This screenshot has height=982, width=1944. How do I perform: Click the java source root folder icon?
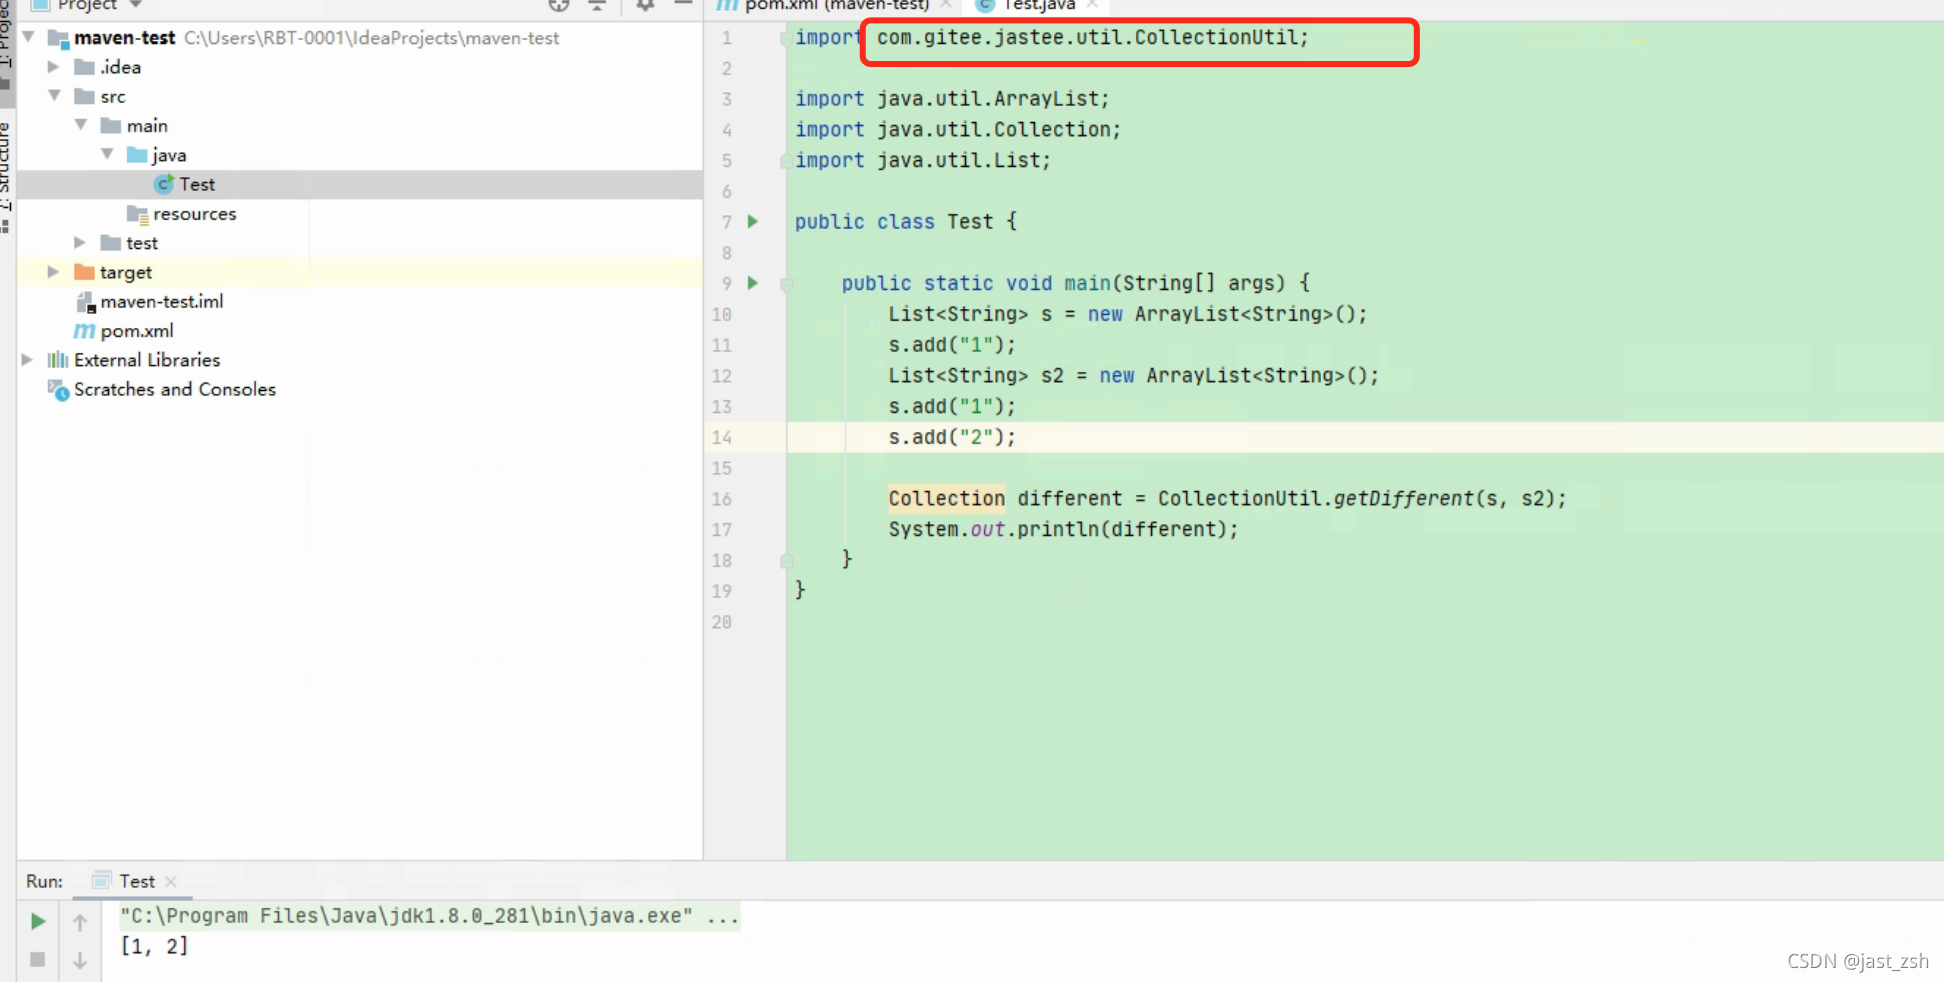pyautogui.click(x=137, y=155)
